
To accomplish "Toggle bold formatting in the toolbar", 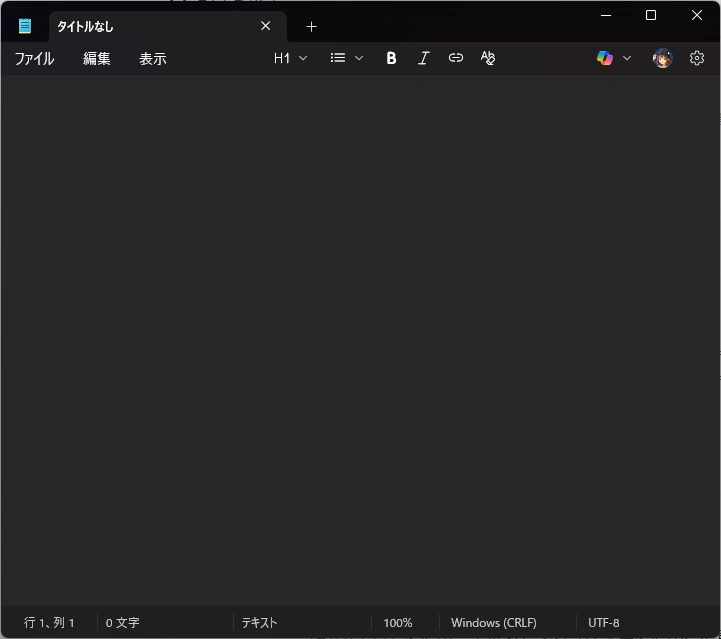I will (391, 58).
